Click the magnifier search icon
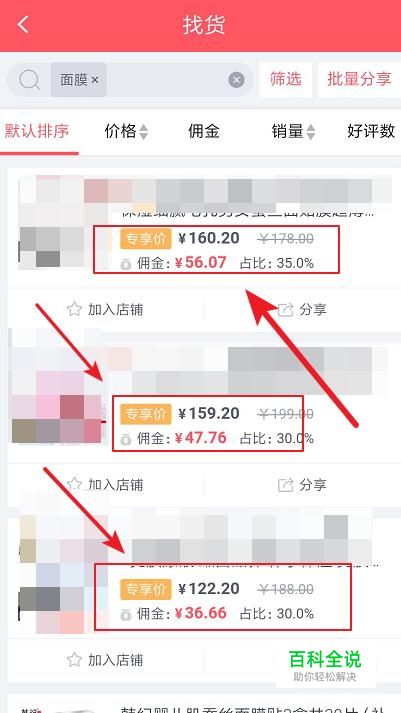 coord(29,80)
